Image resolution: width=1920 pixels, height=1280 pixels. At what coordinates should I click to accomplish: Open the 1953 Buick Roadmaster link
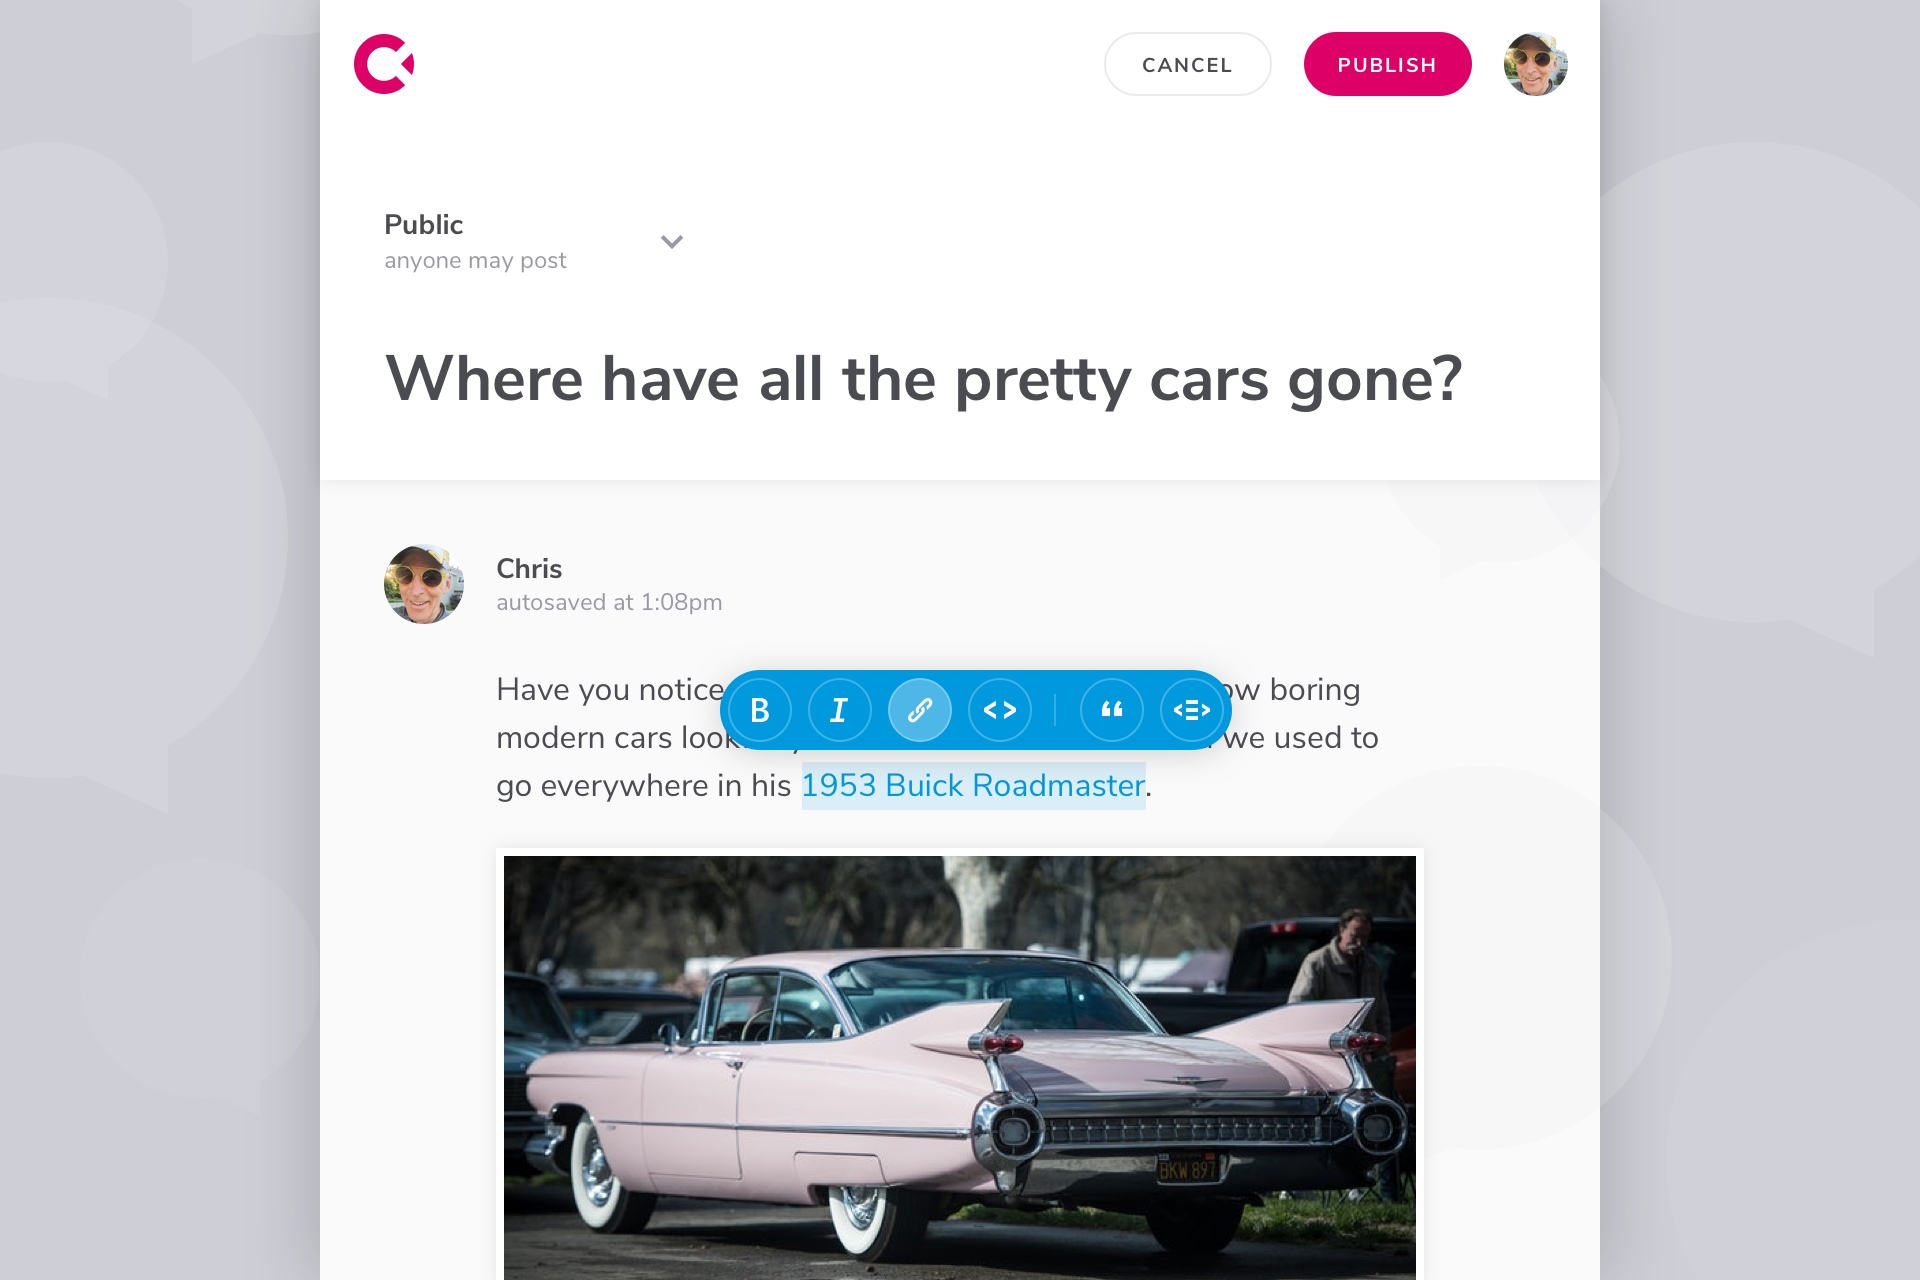pyautogui.click(x=973, y=786)
